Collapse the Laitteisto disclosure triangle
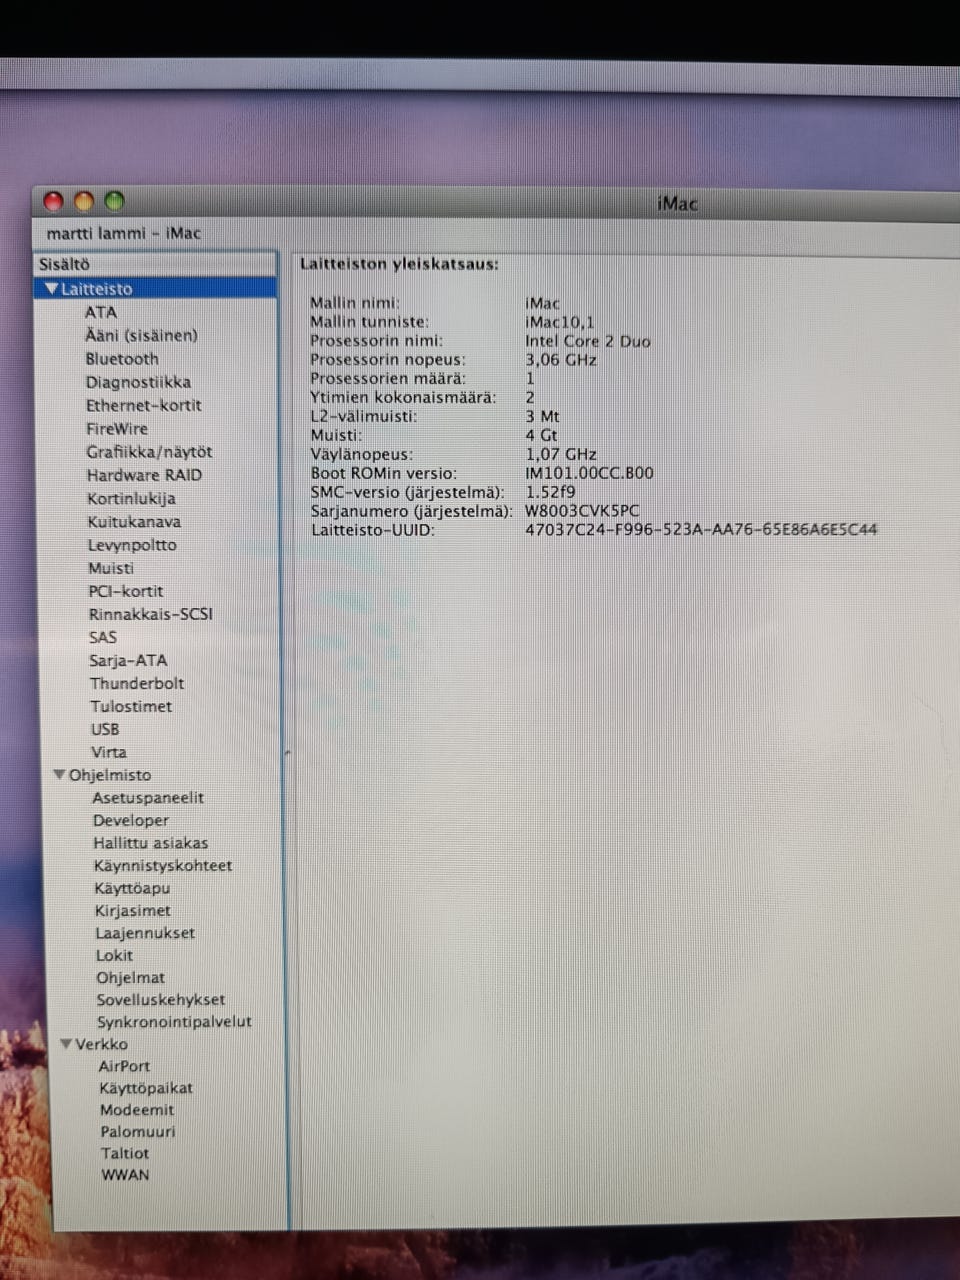Viewport: 960px width, 1280px height. pos(52,289)
